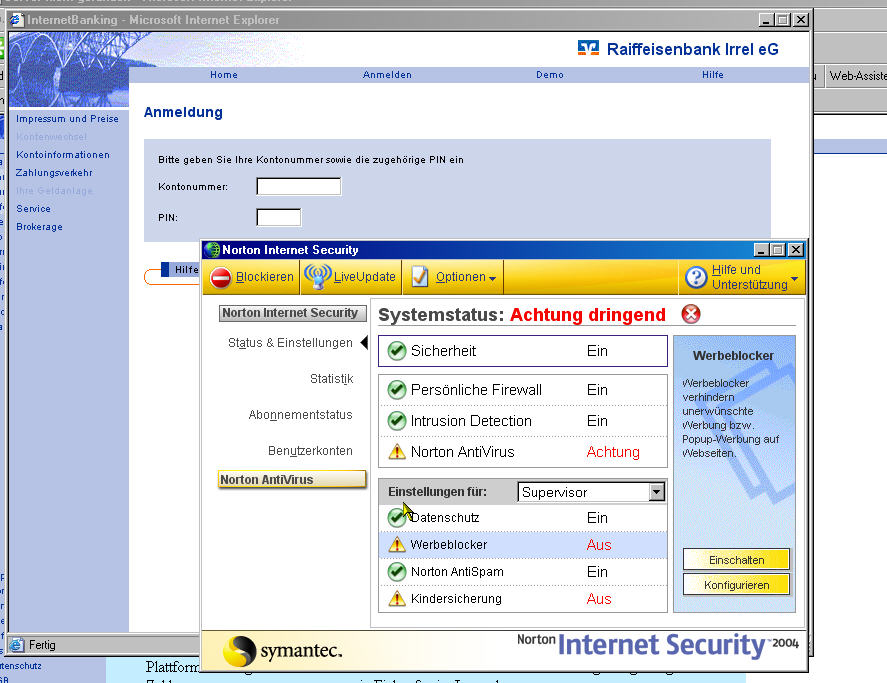Screen dimensions: 887x683
Task: Click Internet Explorer icon in InternetBanking title bar
Action: tap(16, 20)
